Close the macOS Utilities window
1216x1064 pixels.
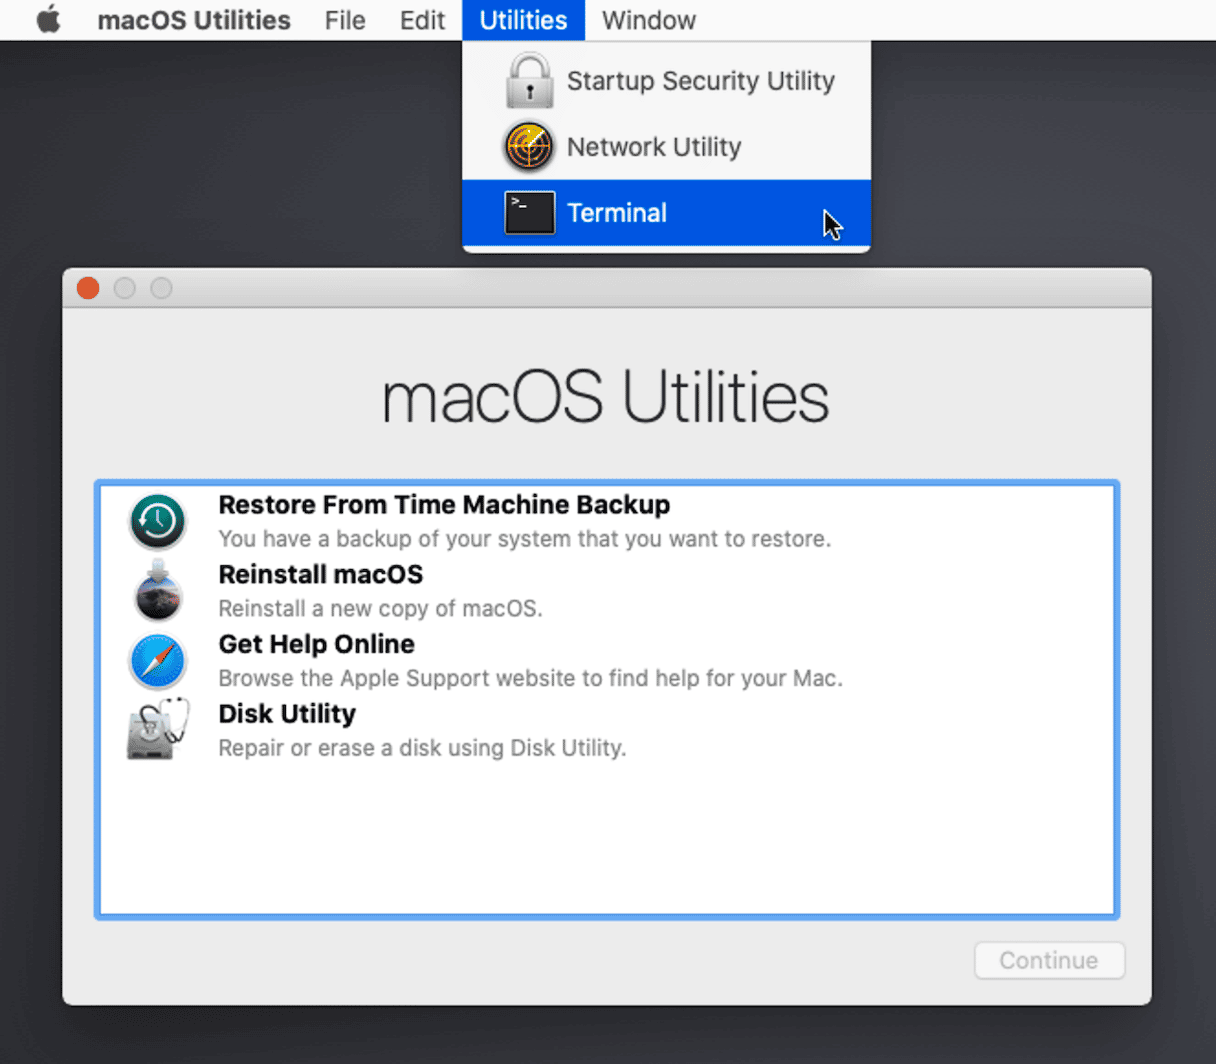coord(88,288)
